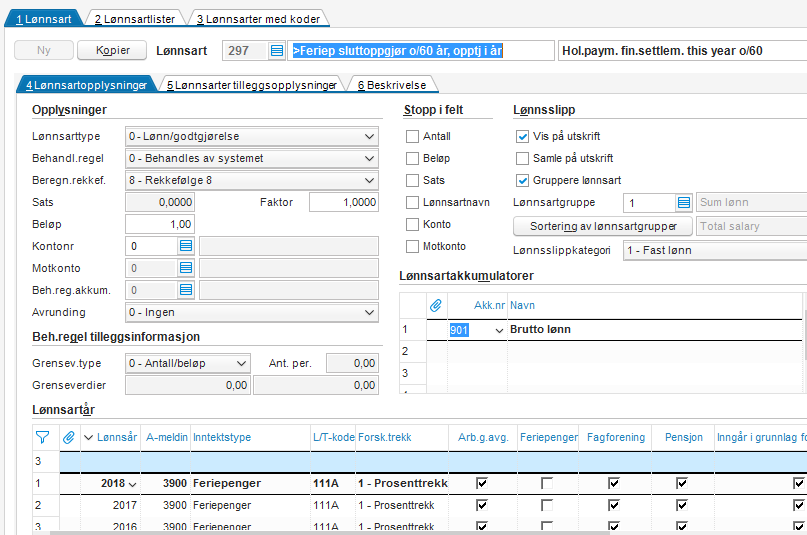Click the Faktor input field

pyautogui.click(x=344, y=203)
